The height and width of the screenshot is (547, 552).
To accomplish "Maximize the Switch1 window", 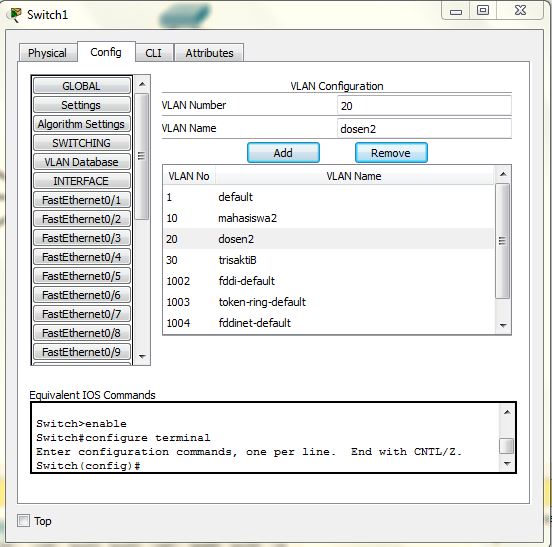I will tap(483, 11).
